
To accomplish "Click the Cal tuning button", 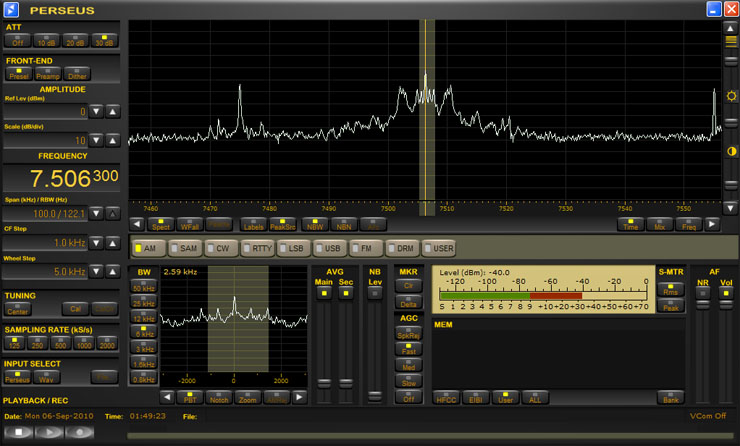I will 76,309.
